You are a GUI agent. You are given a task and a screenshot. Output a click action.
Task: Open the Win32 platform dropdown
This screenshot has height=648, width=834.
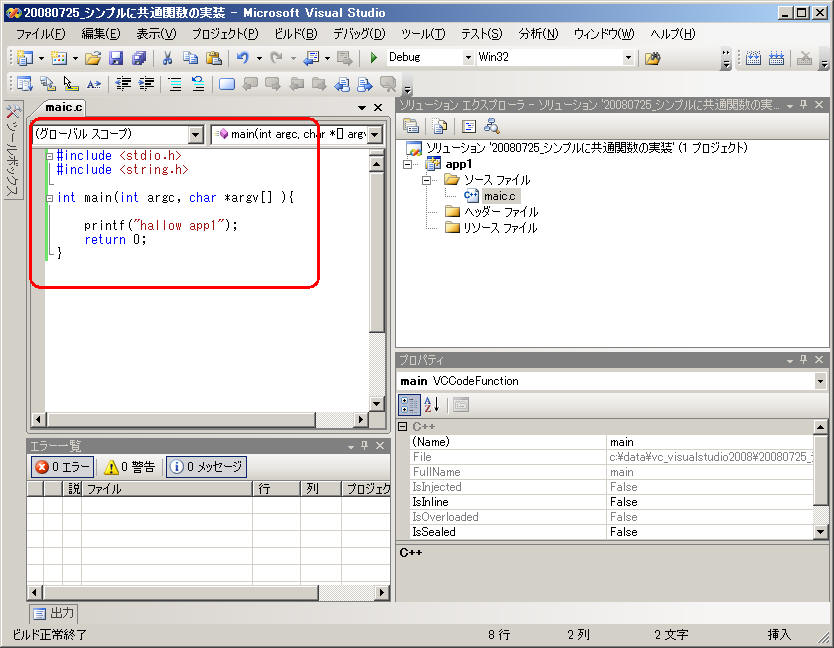point(628,58)
